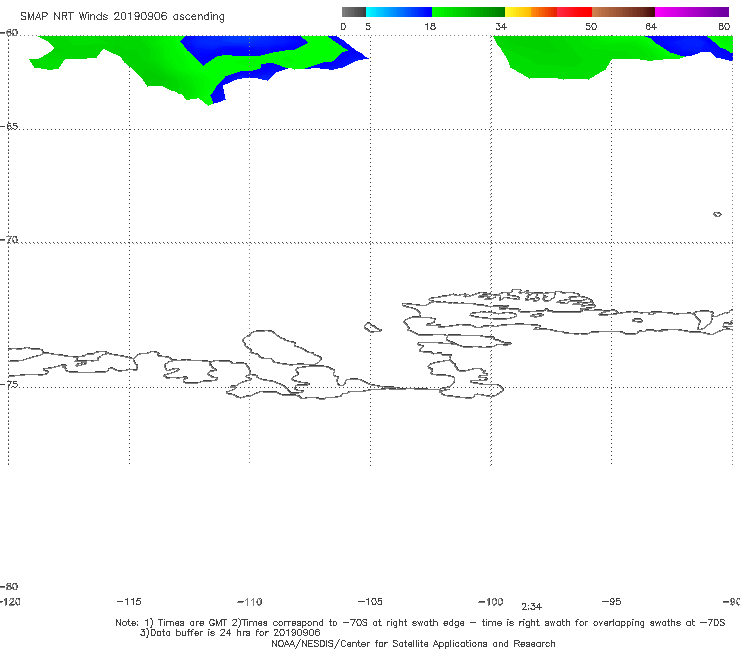740x650 pixels.
Task: Click the 'NOAA/NESDIS/Center for Satellite Applications and Research' credit
Action: coord(413,643)
